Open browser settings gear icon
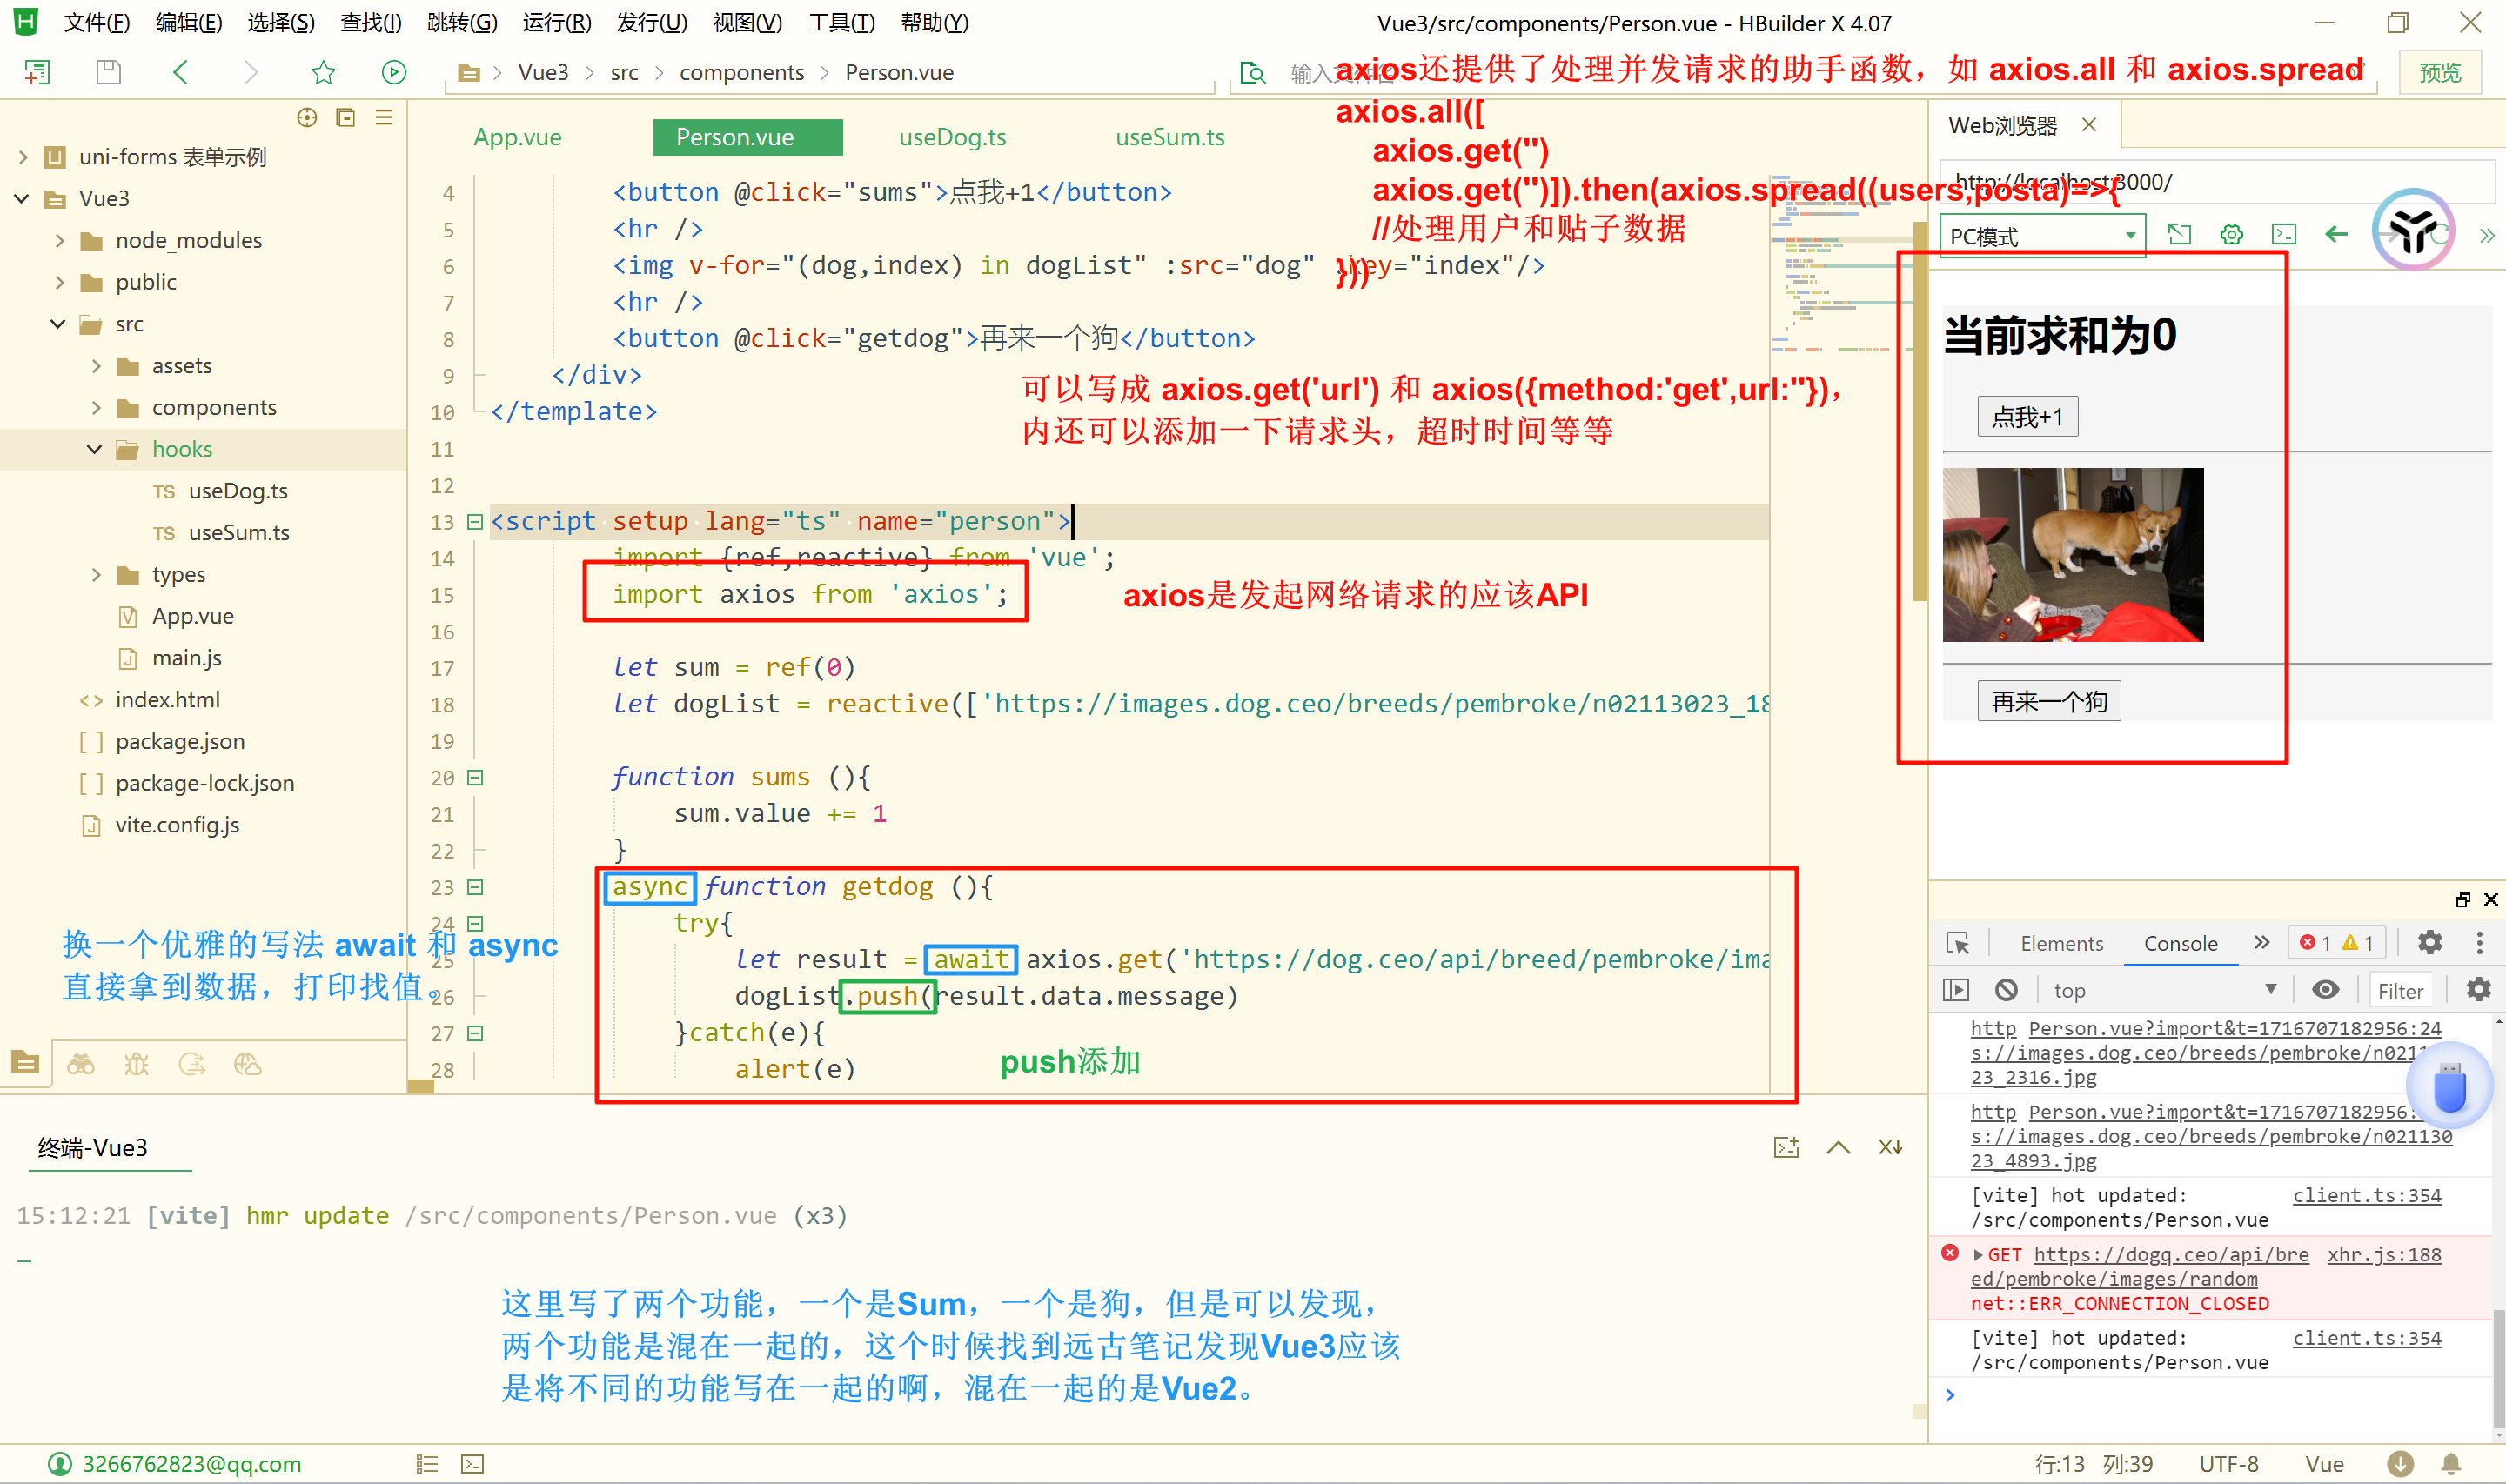This screenshot has width=2506, height=1484. (2231, 235)
